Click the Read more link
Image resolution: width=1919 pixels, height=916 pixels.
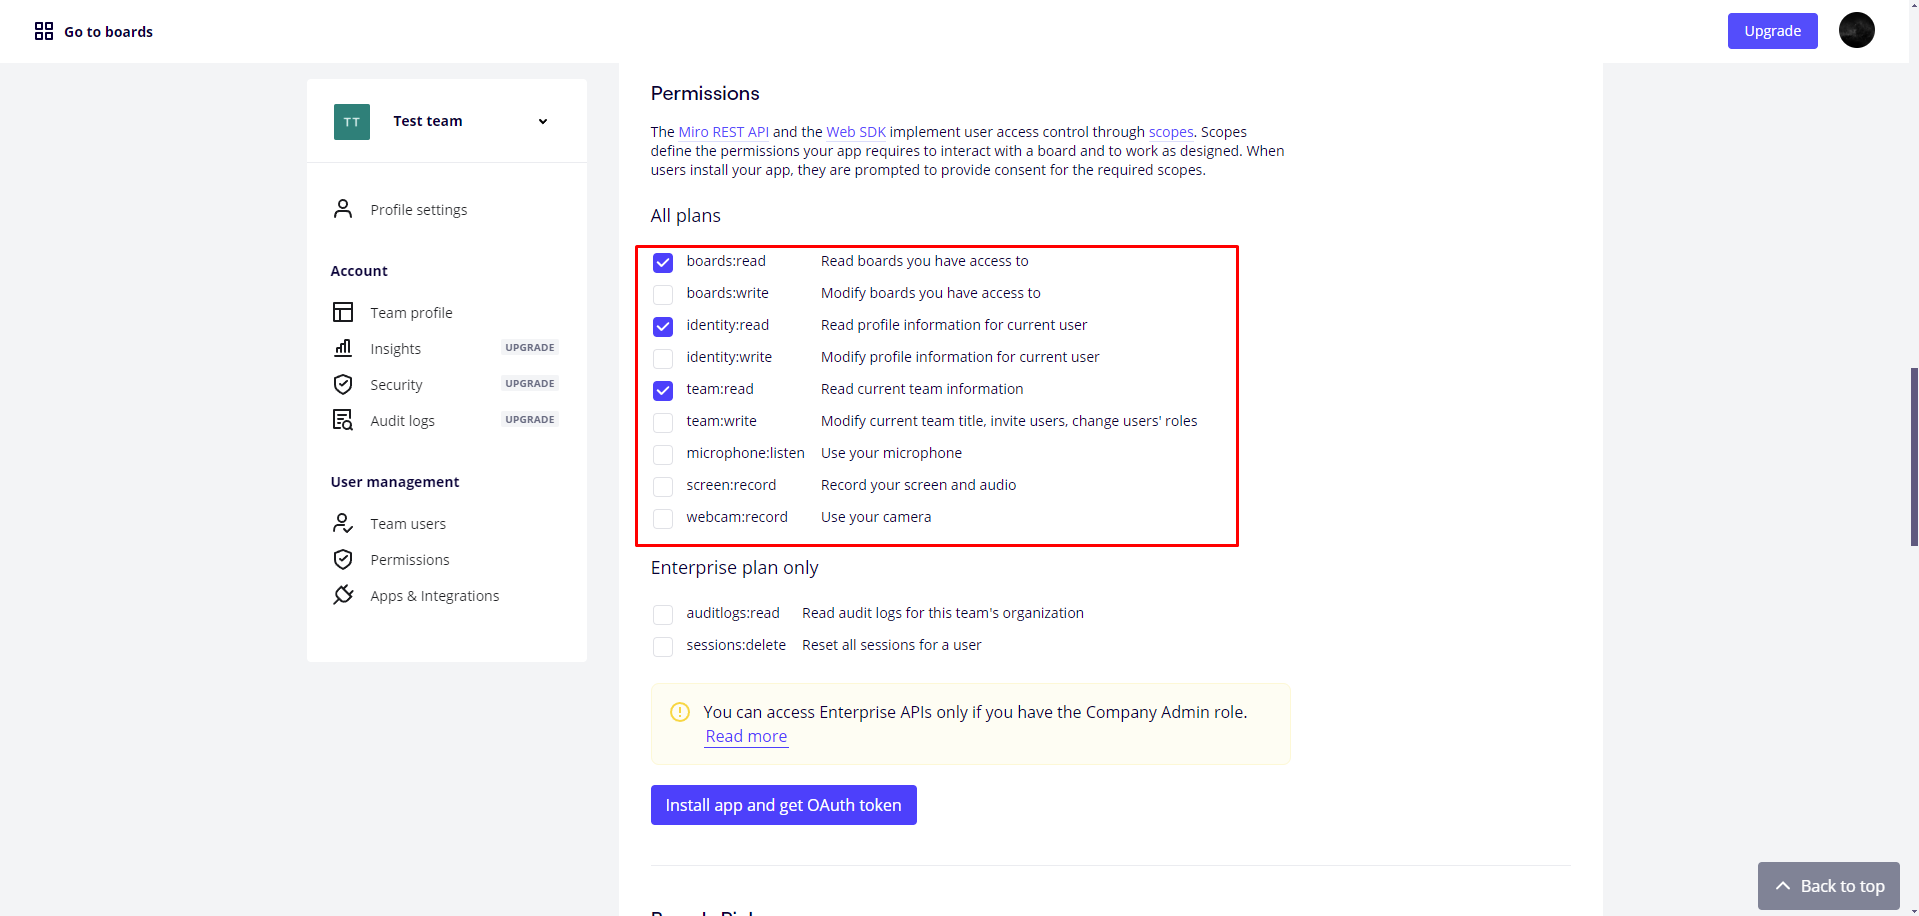pos(746,737)
